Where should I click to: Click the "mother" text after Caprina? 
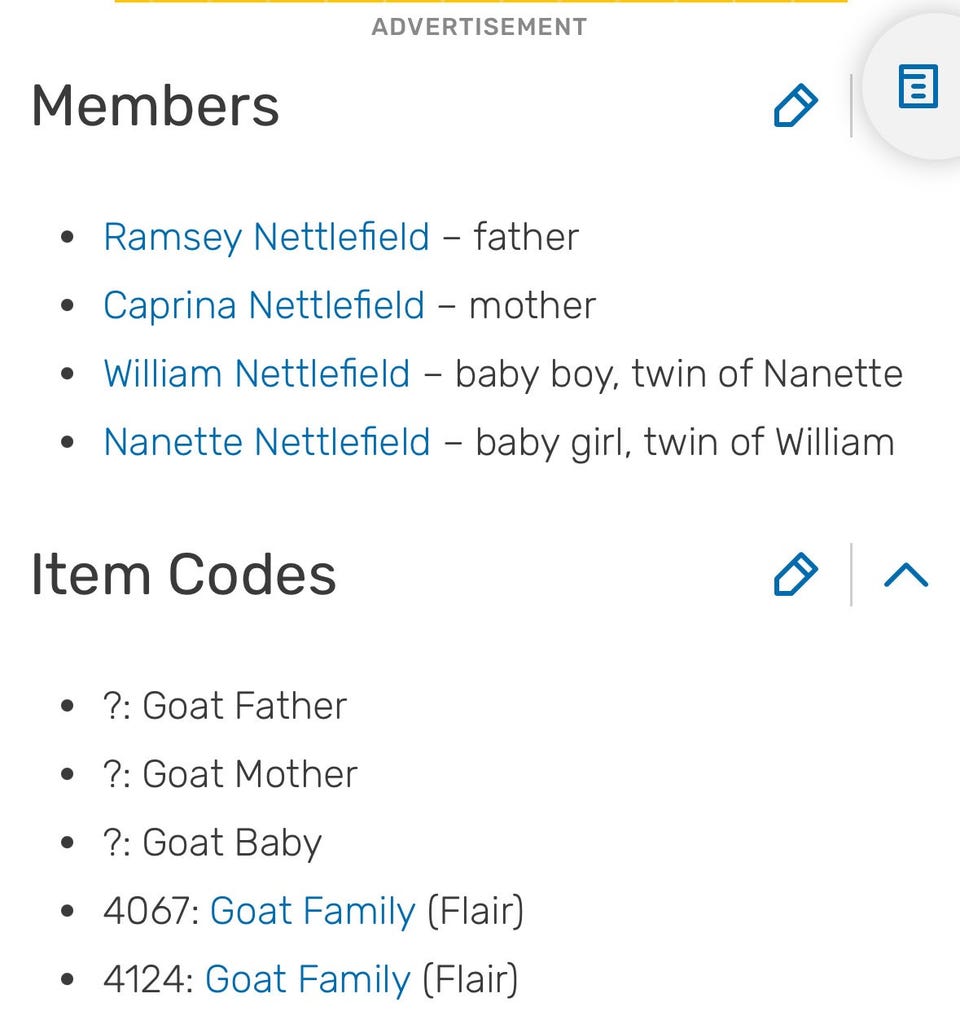point(532,305)
